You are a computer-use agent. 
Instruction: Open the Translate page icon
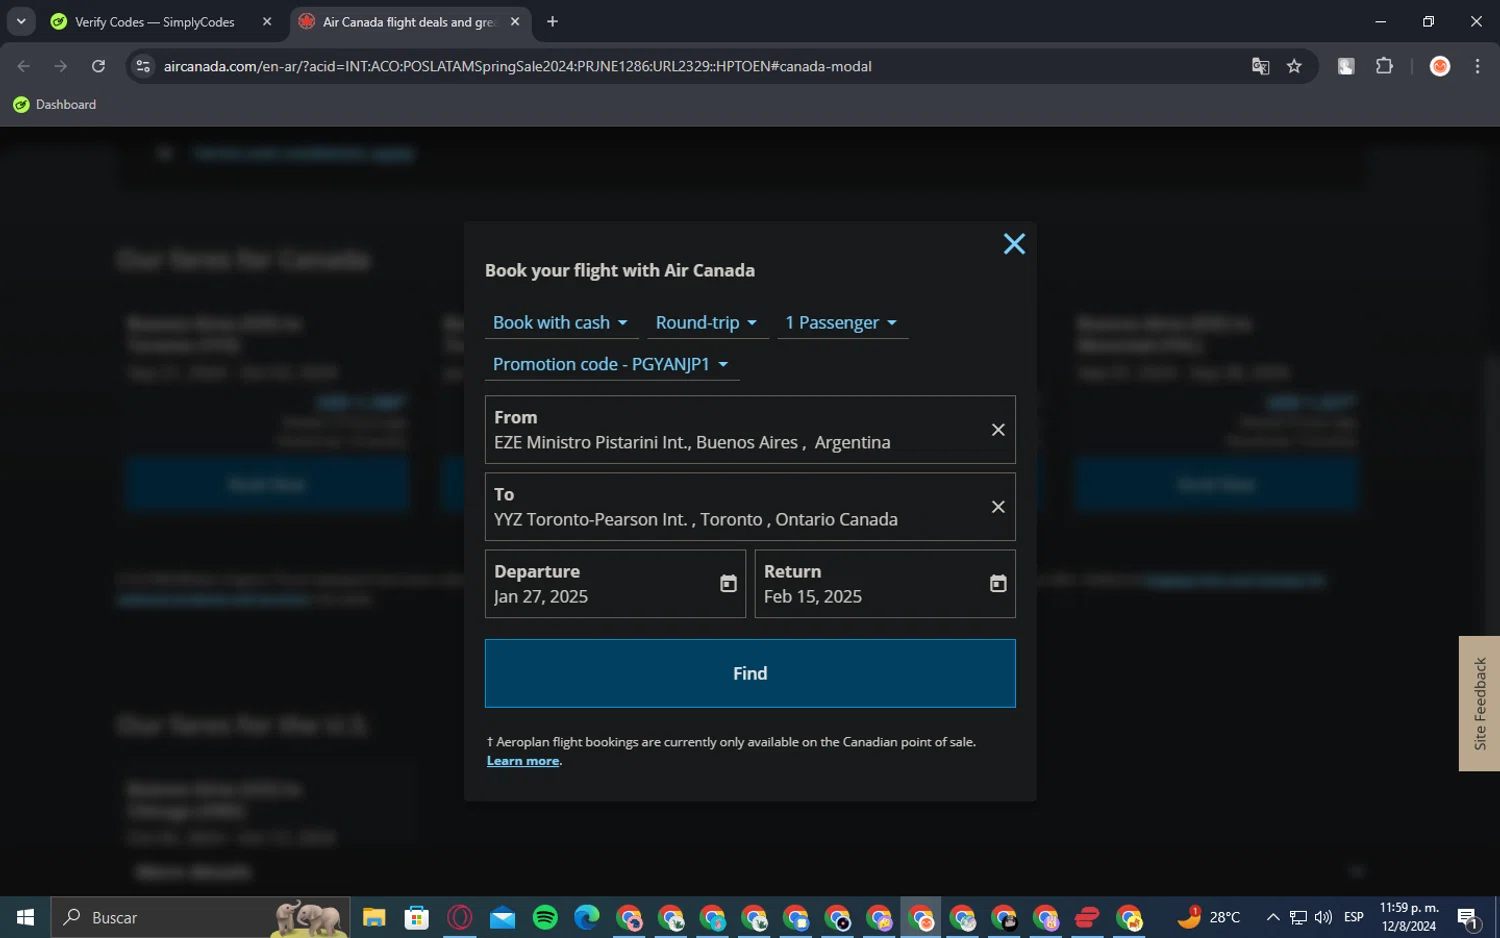click(x=1260, y=66)
